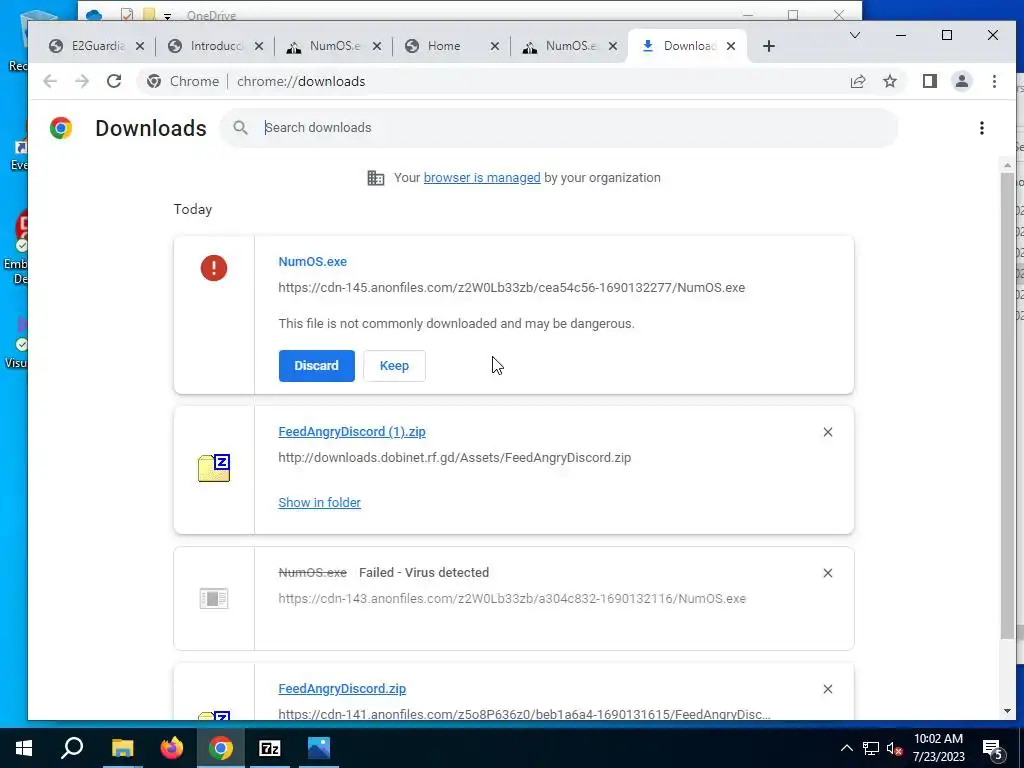This screenshot has width=1024, height=768.
Task: Click the share this page icon
Action: (x=857, y=81)
